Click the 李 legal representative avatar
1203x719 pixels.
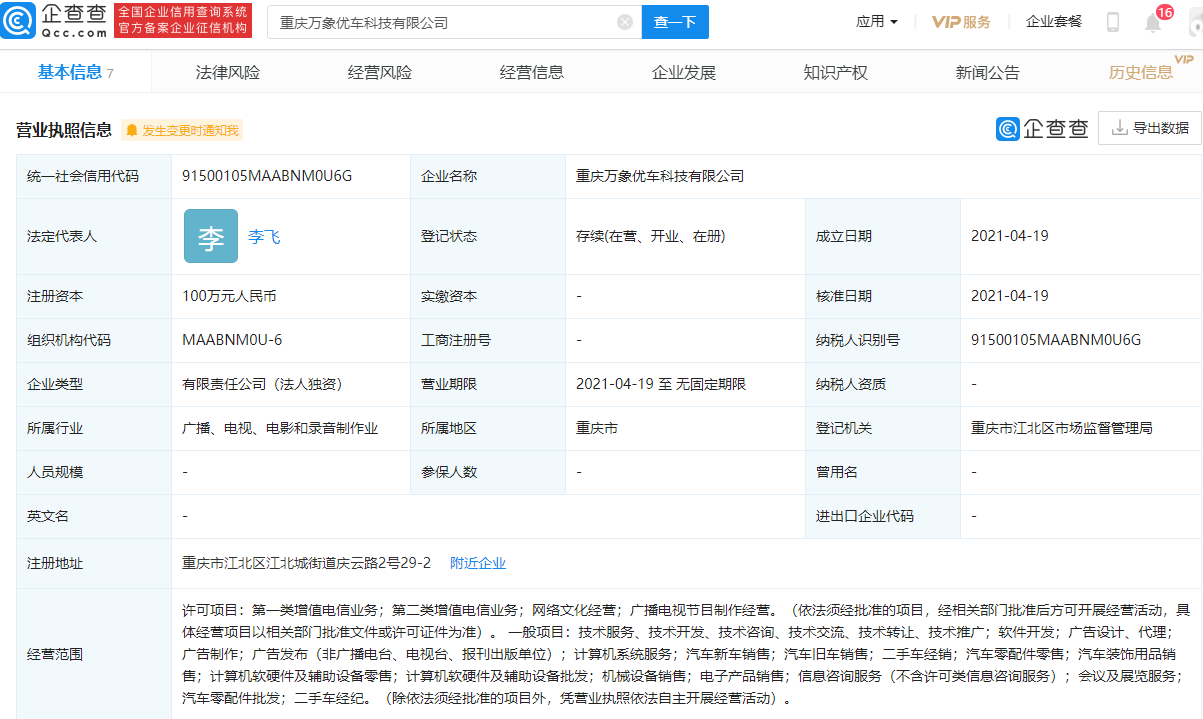(x=211, y=236)
